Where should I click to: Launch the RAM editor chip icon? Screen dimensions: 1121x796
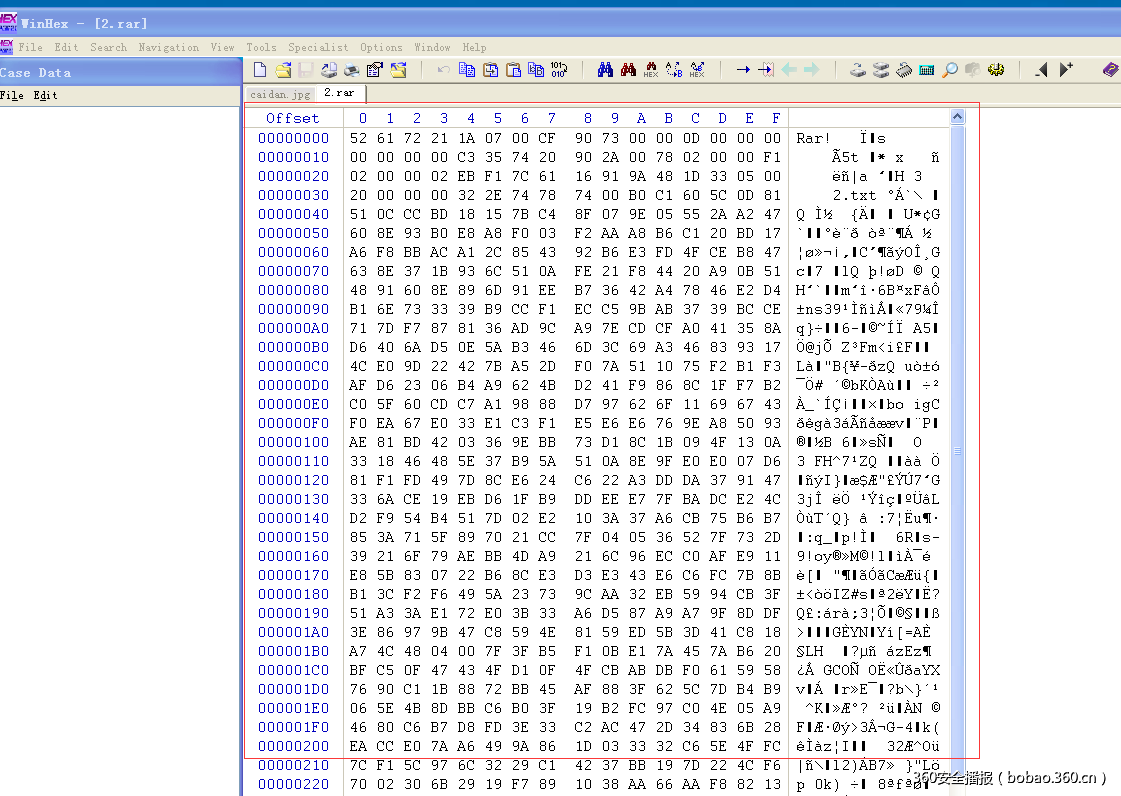pyautogui.click(x=904, y=69)
